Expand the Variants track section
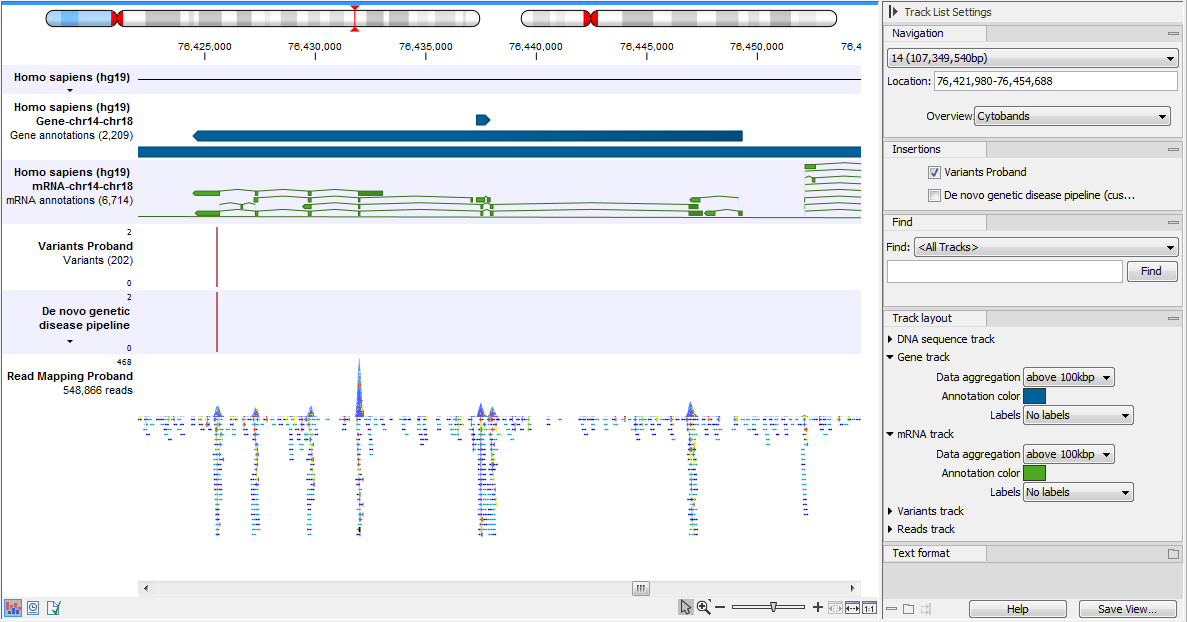1187x622 pixels. click(891, 511)
